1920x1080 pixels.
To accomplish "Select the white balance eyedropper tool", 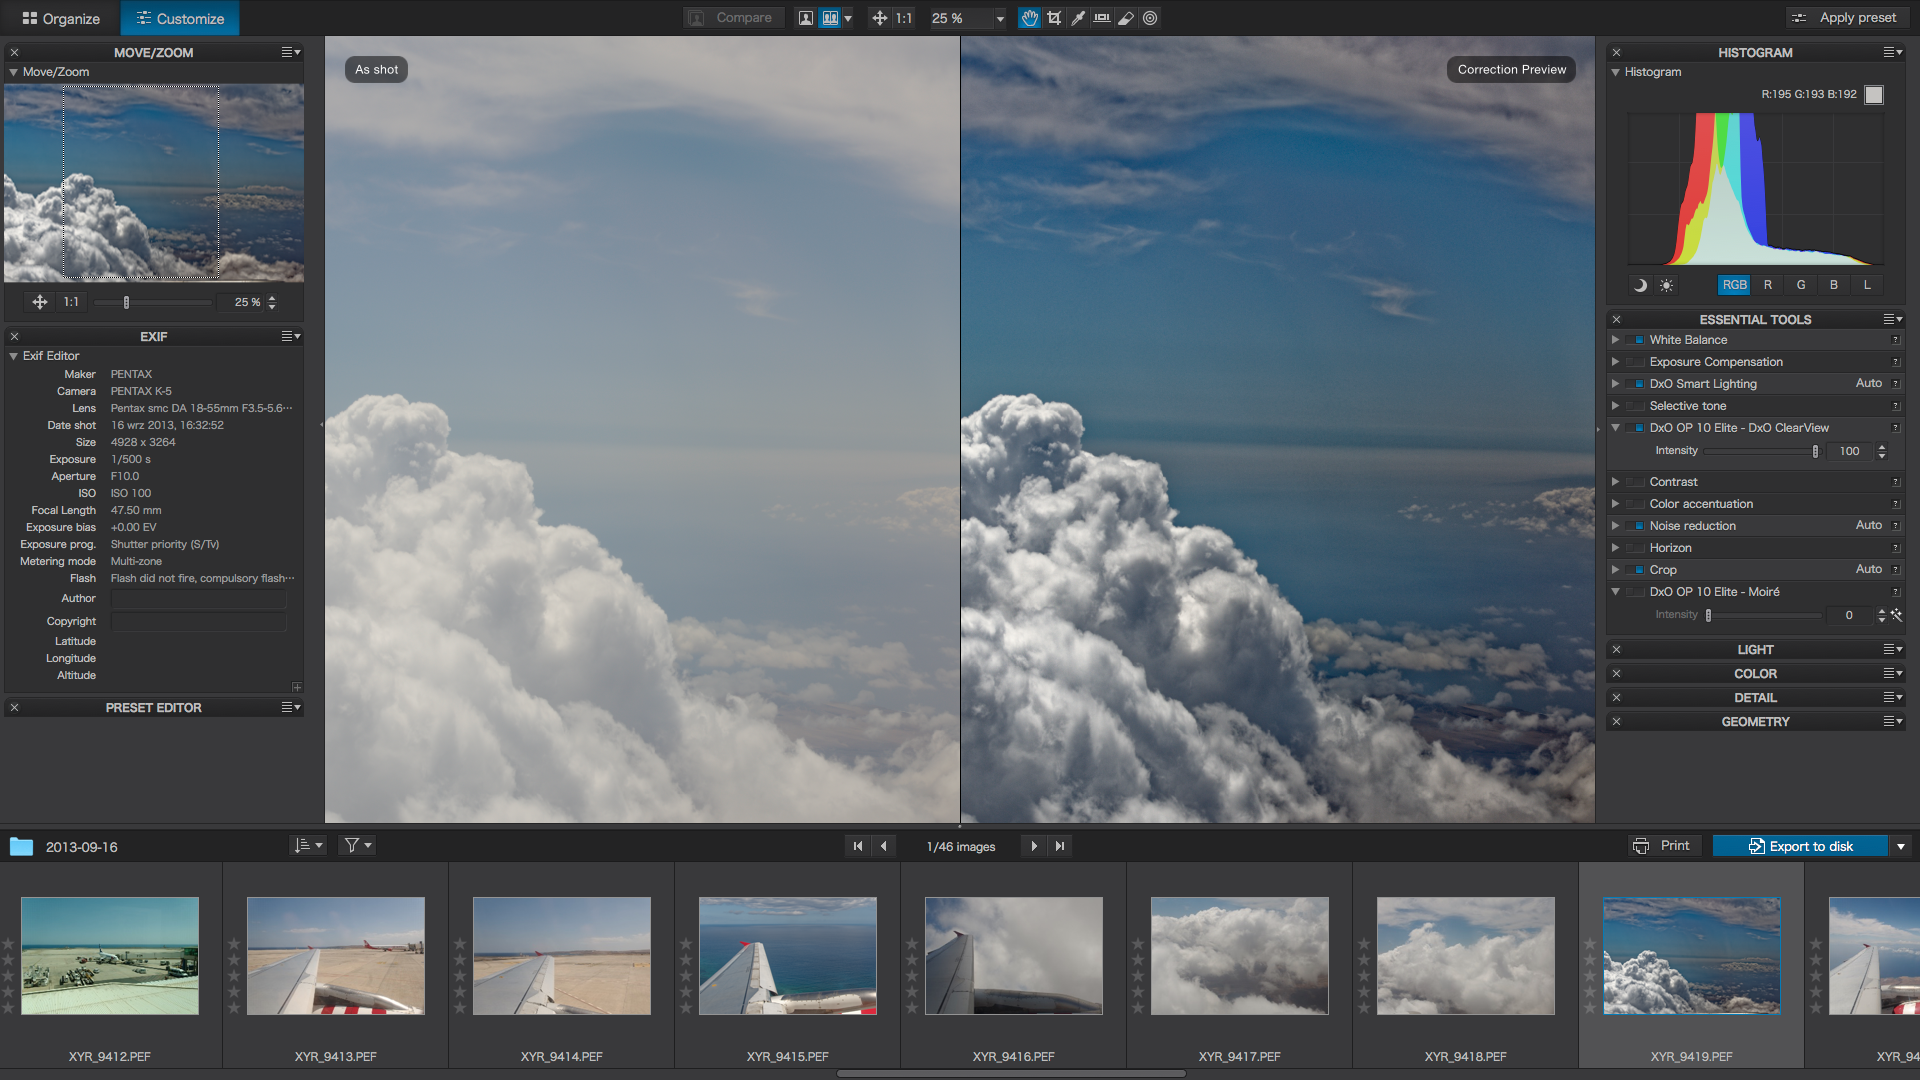I will pos(1078,18).
